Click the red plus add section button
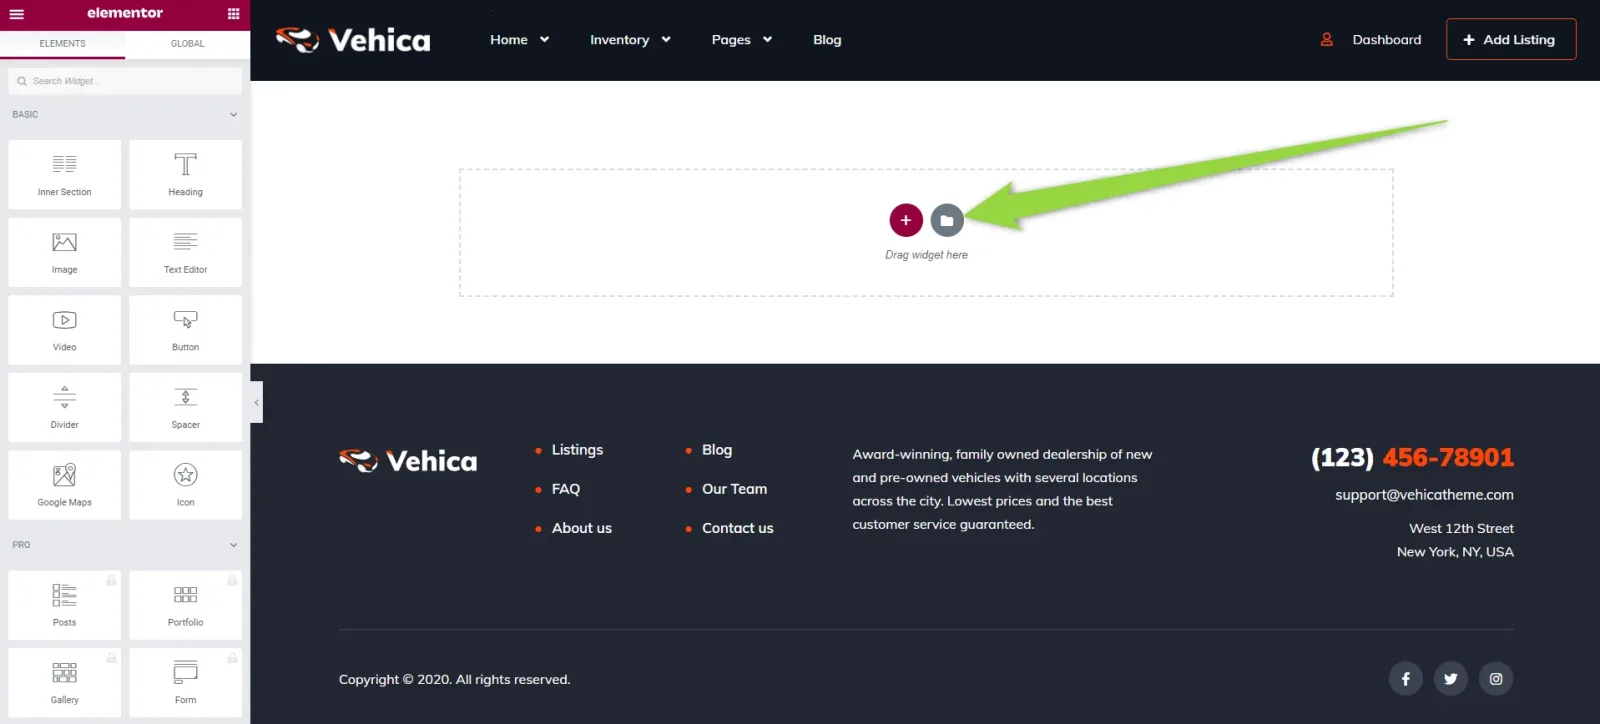This screenshot has height=724, width=1600. [x=906, y=220]
